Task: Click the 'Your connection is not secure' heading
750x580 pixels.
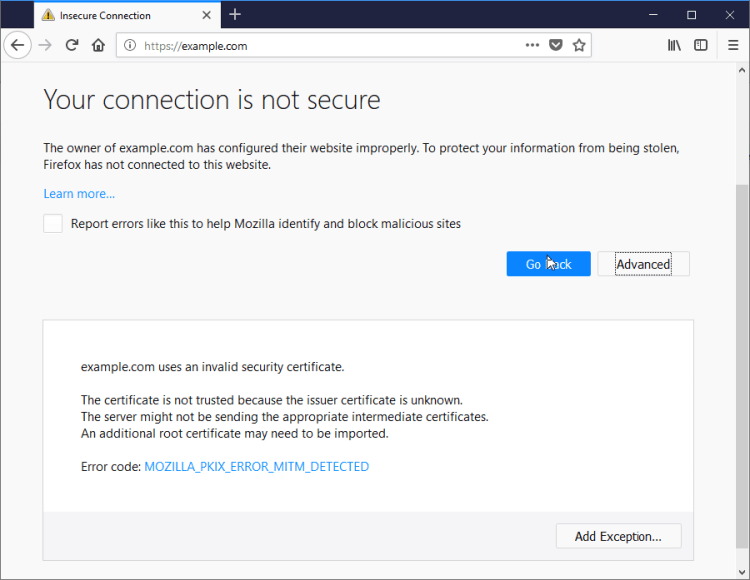Action: click(x=212, y=100)
